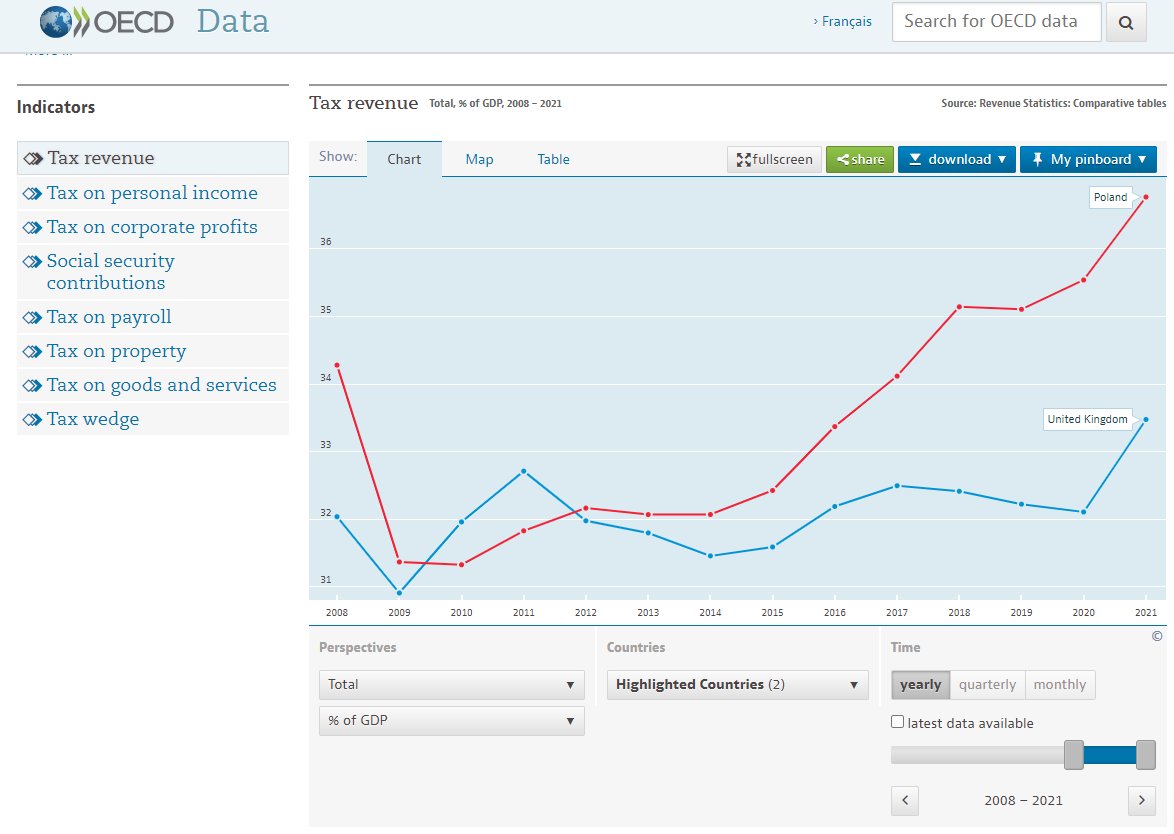This screenshot has height=834, width=1174.
Task: Open Tax on property indicator
Action: [153, 351]
